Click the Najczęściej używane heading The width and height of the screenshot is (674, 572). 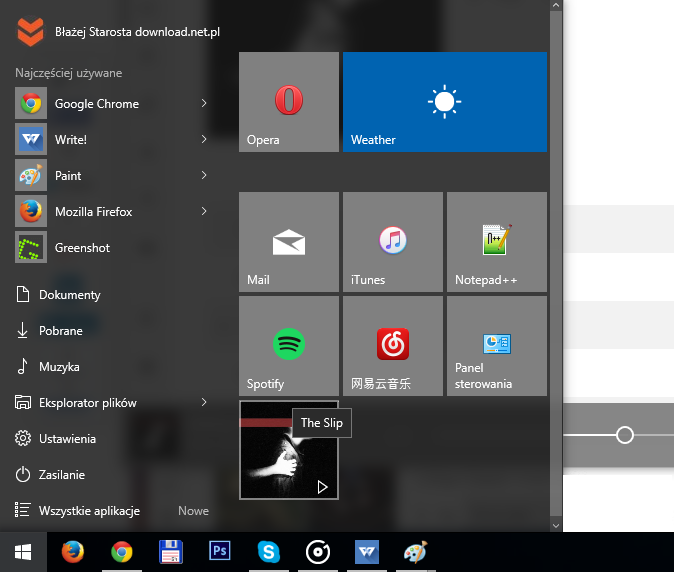tap(69, 73)
